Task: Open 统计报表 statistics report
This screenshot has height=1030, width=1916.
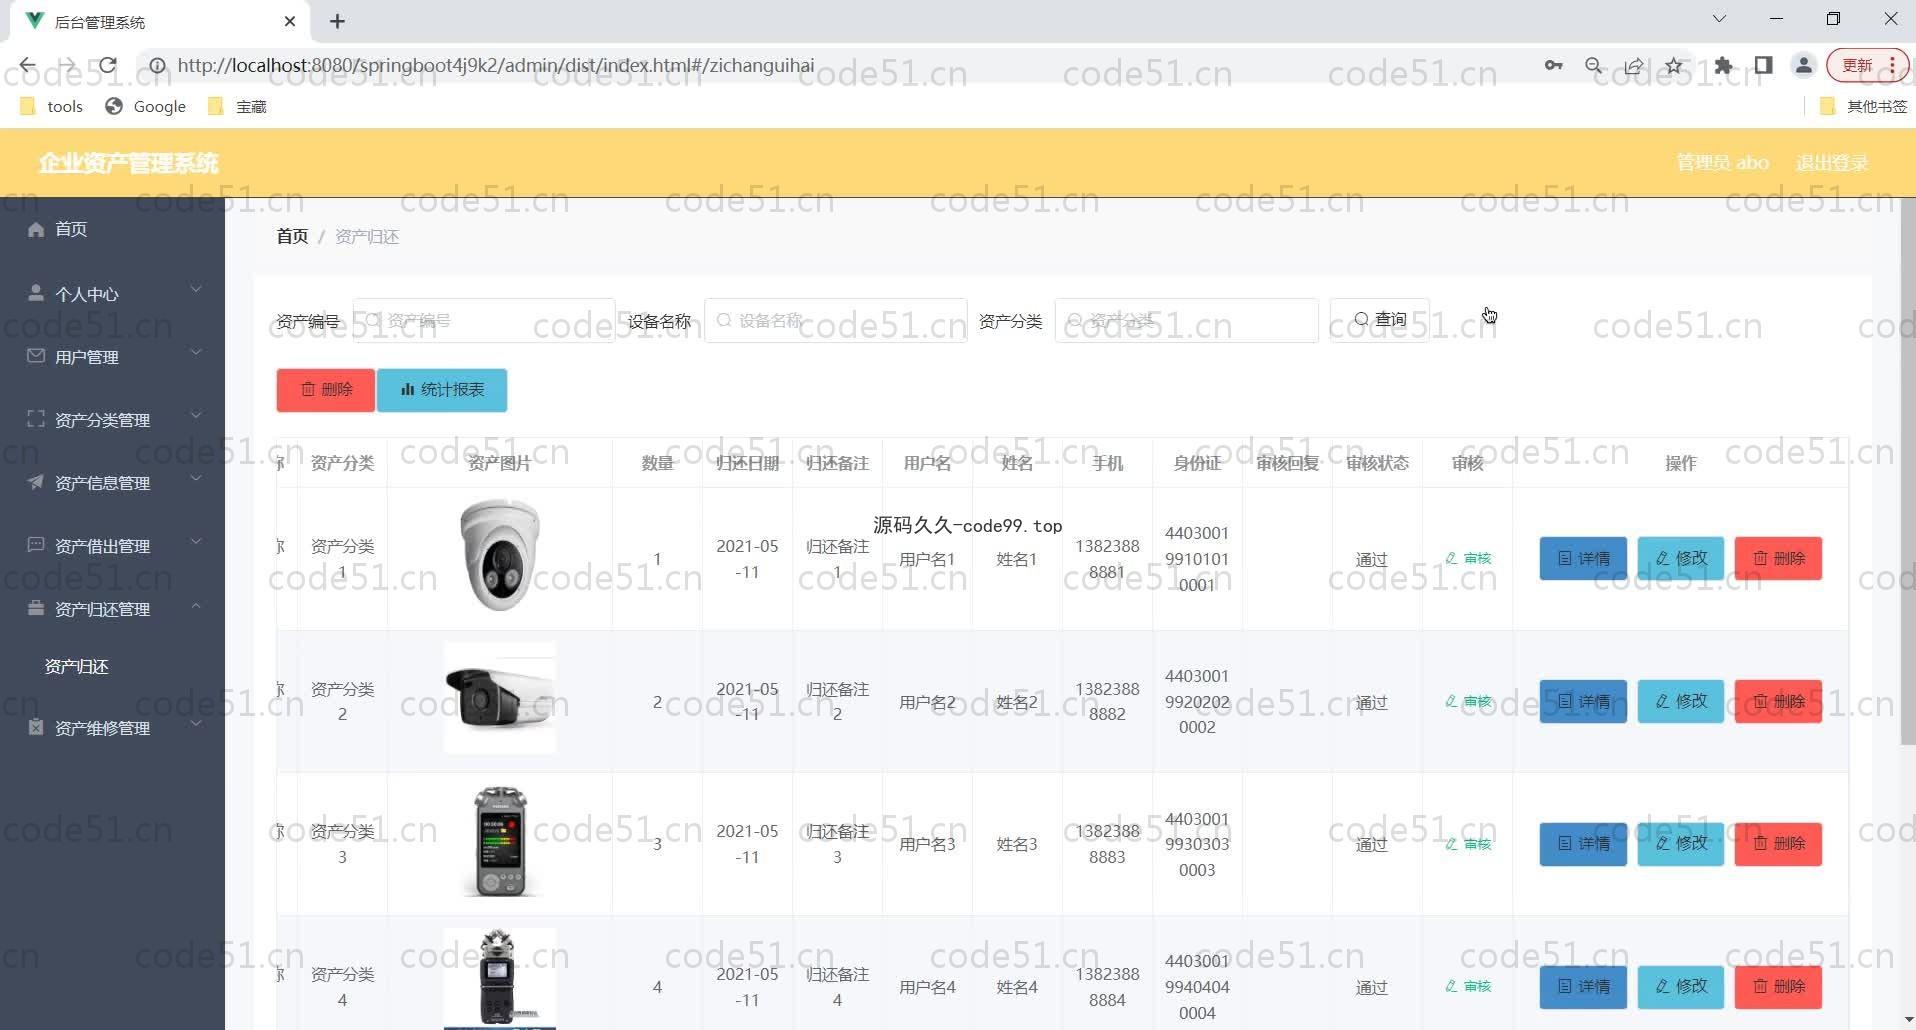Action: click(442, 389)
